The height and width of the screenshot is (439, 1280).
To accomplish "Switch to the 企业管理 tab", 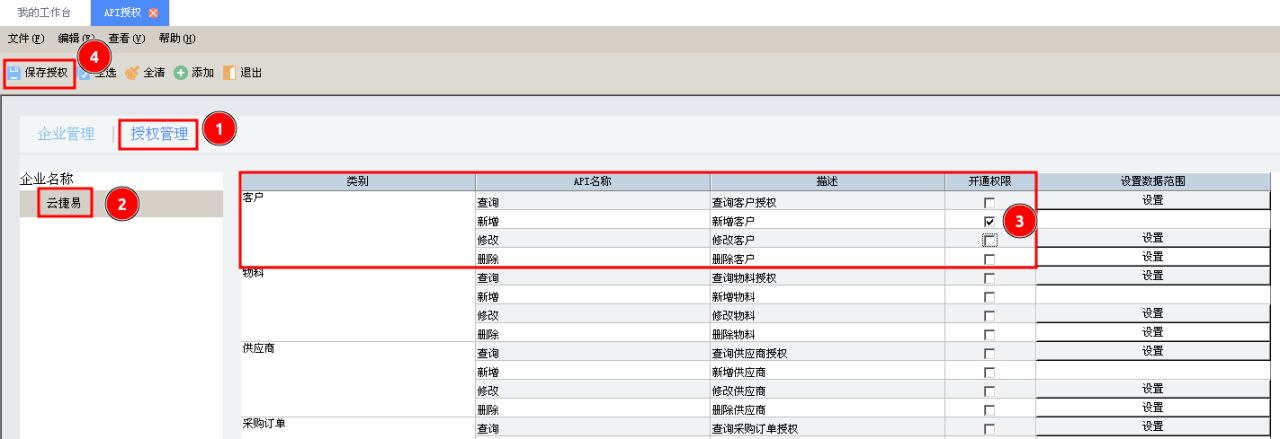I will click(x=66, y=134).
